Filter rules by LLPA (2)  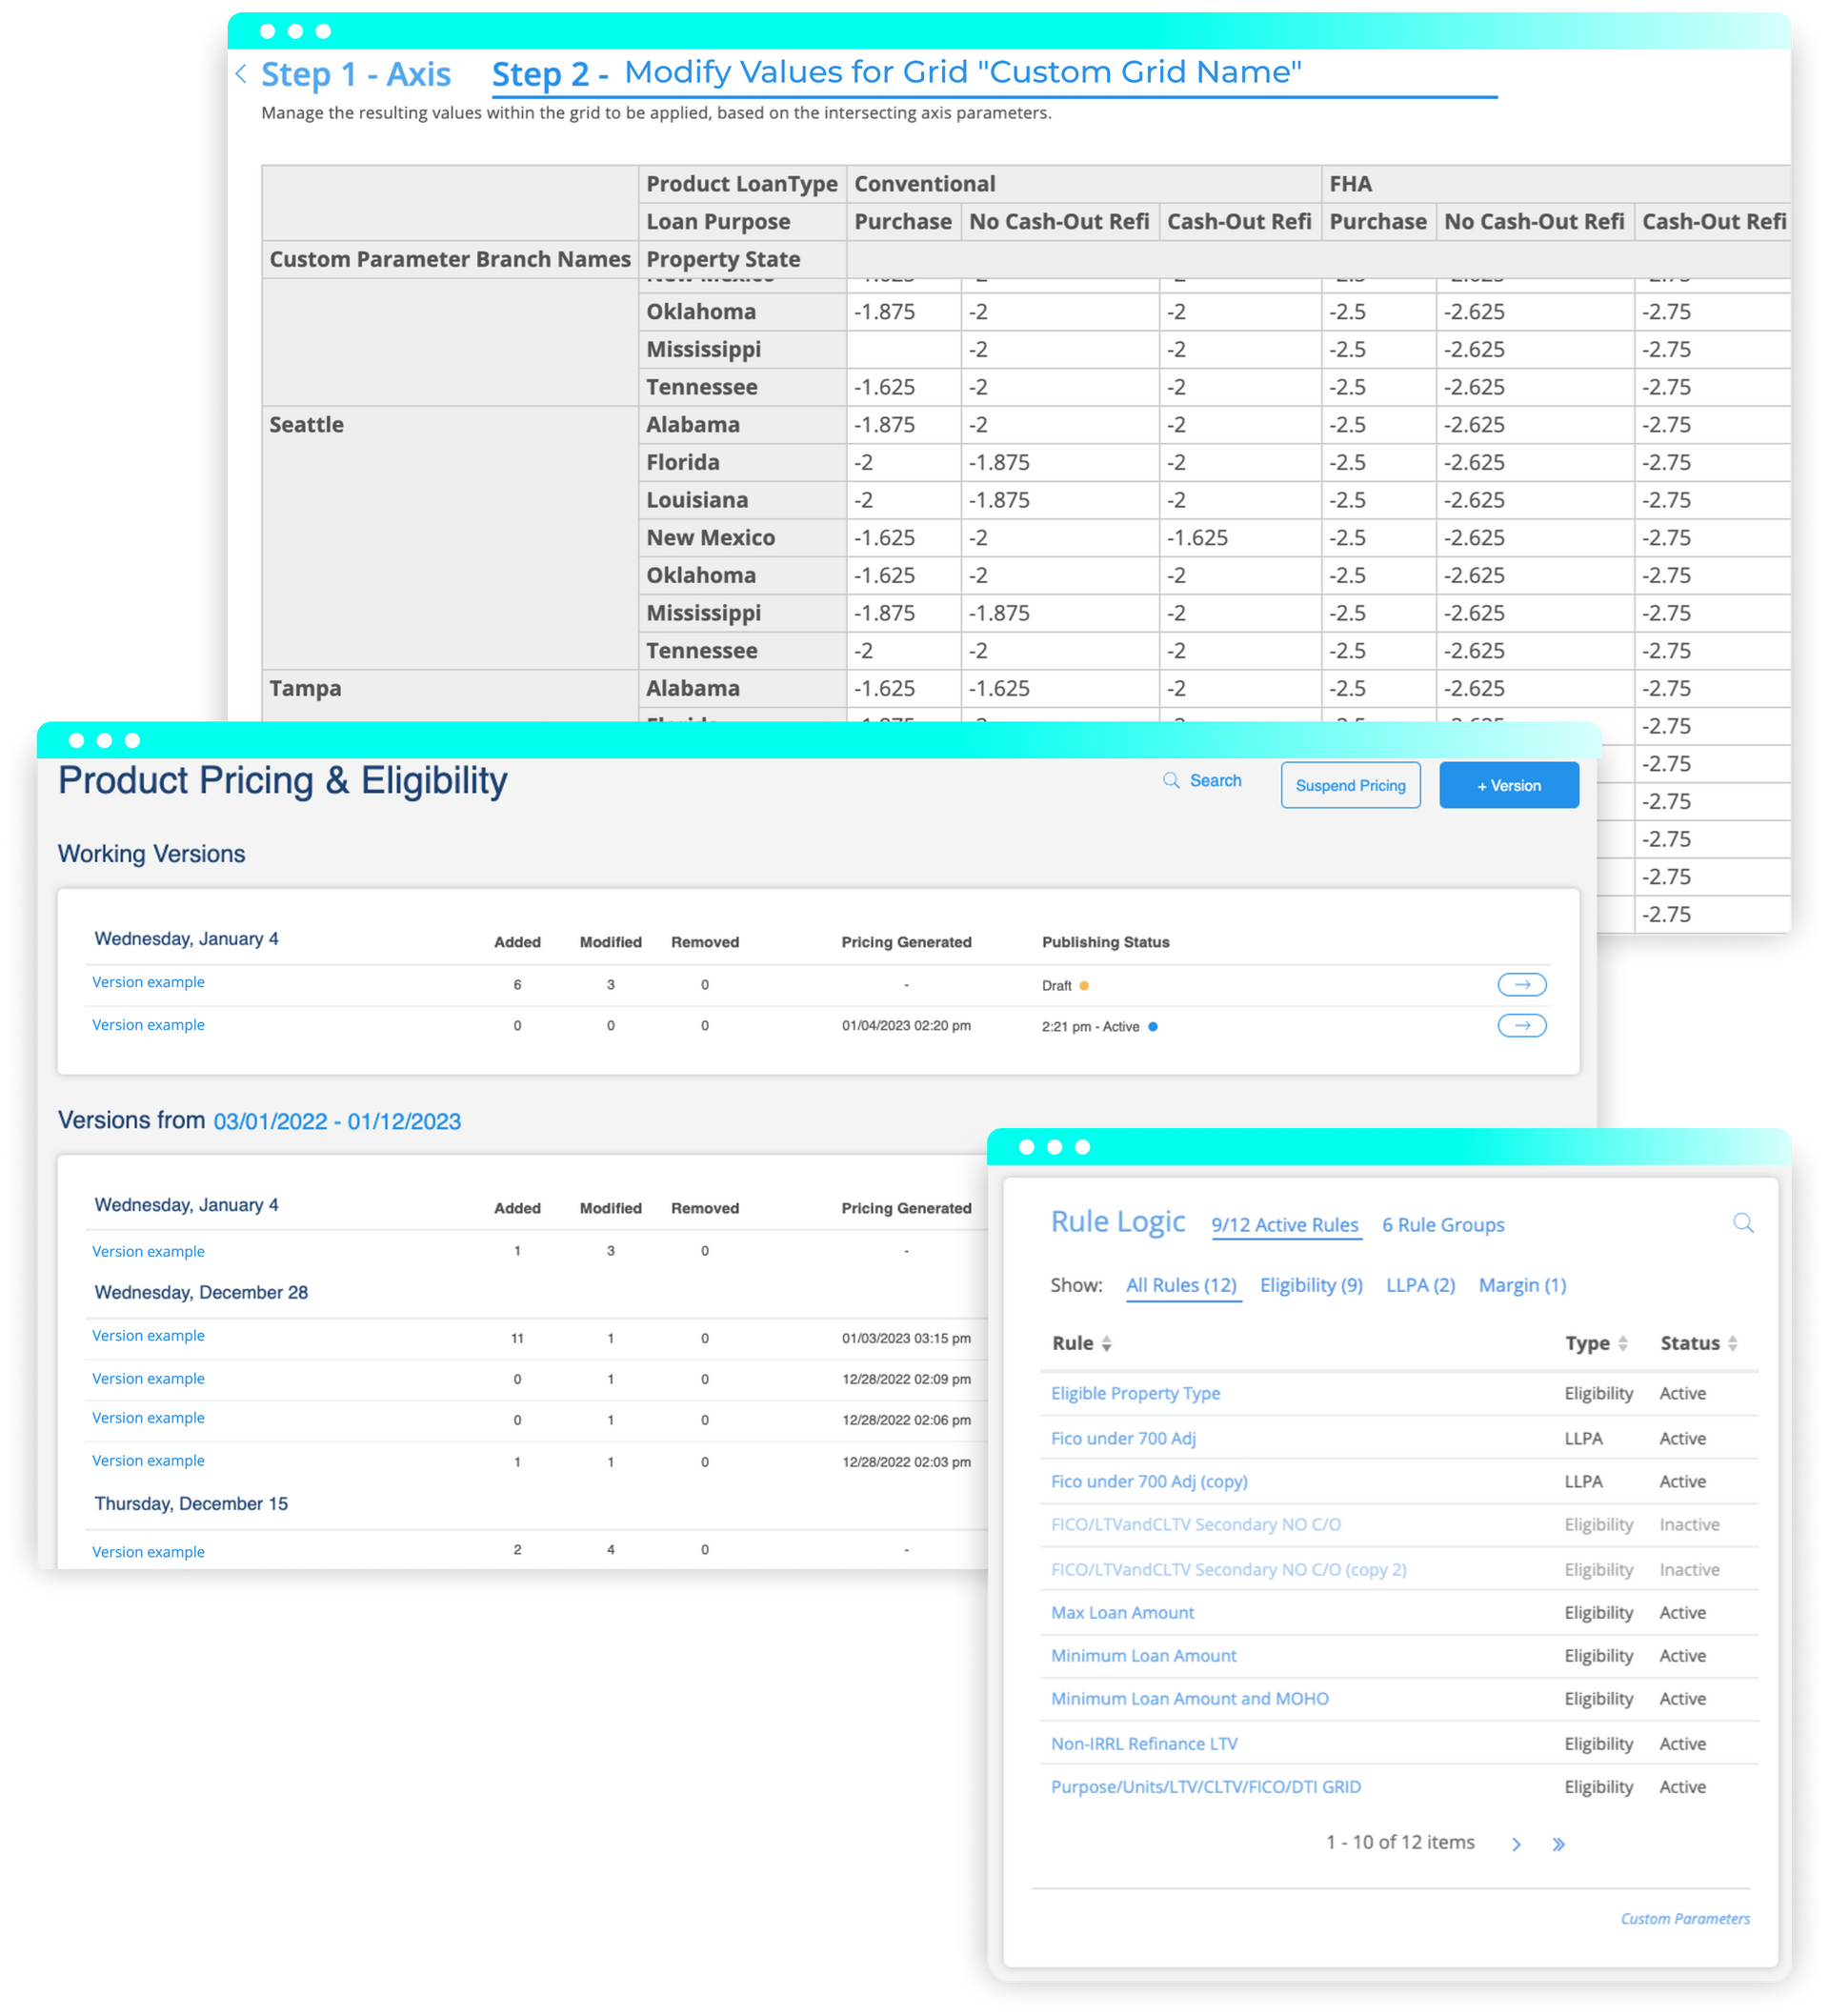coord(1420,1285)
